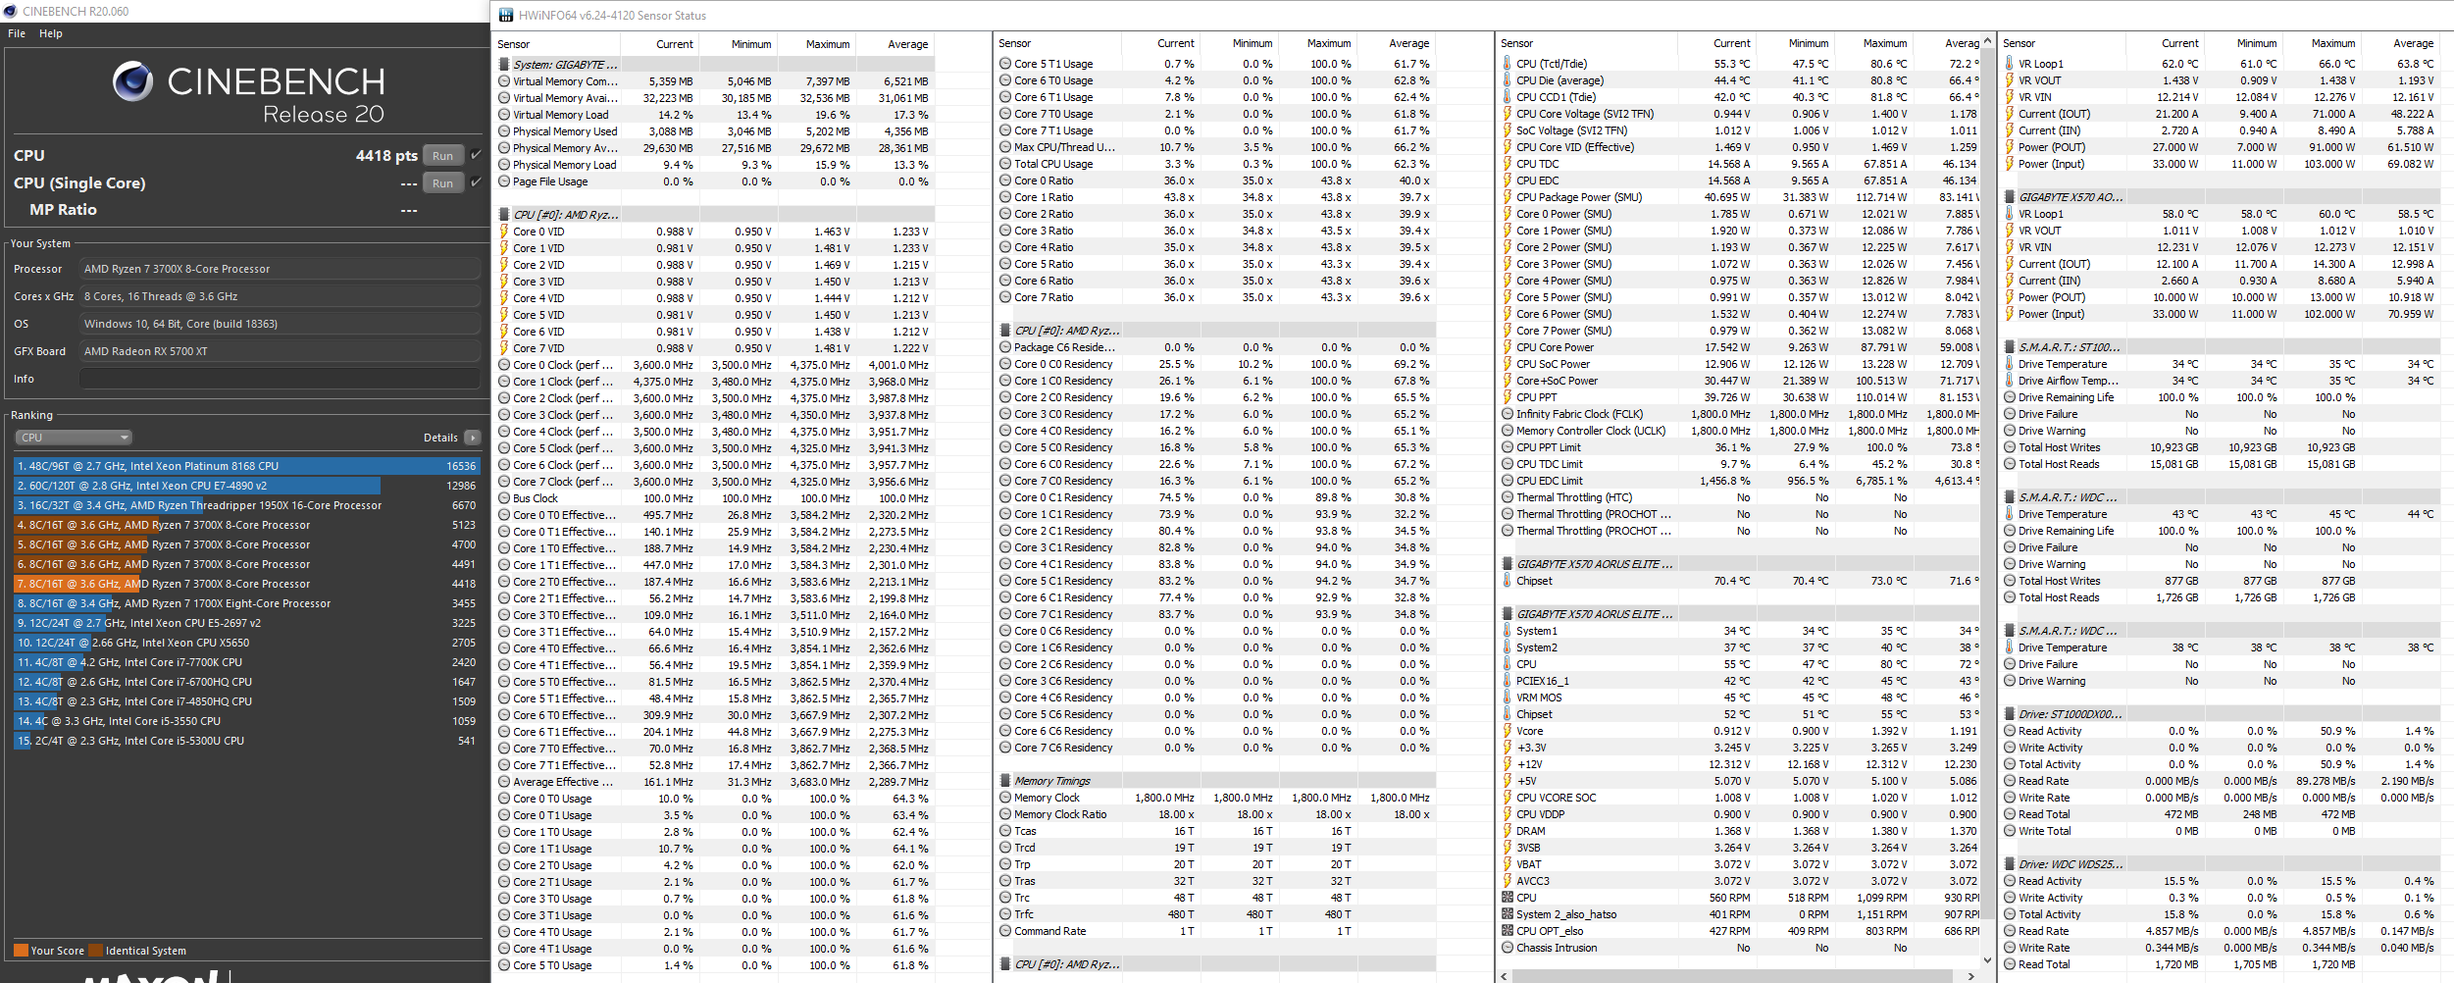2454x983 pixels.
Task: Click the chip icon beside System: GIGABYTE header
Action: coord(504,64)
